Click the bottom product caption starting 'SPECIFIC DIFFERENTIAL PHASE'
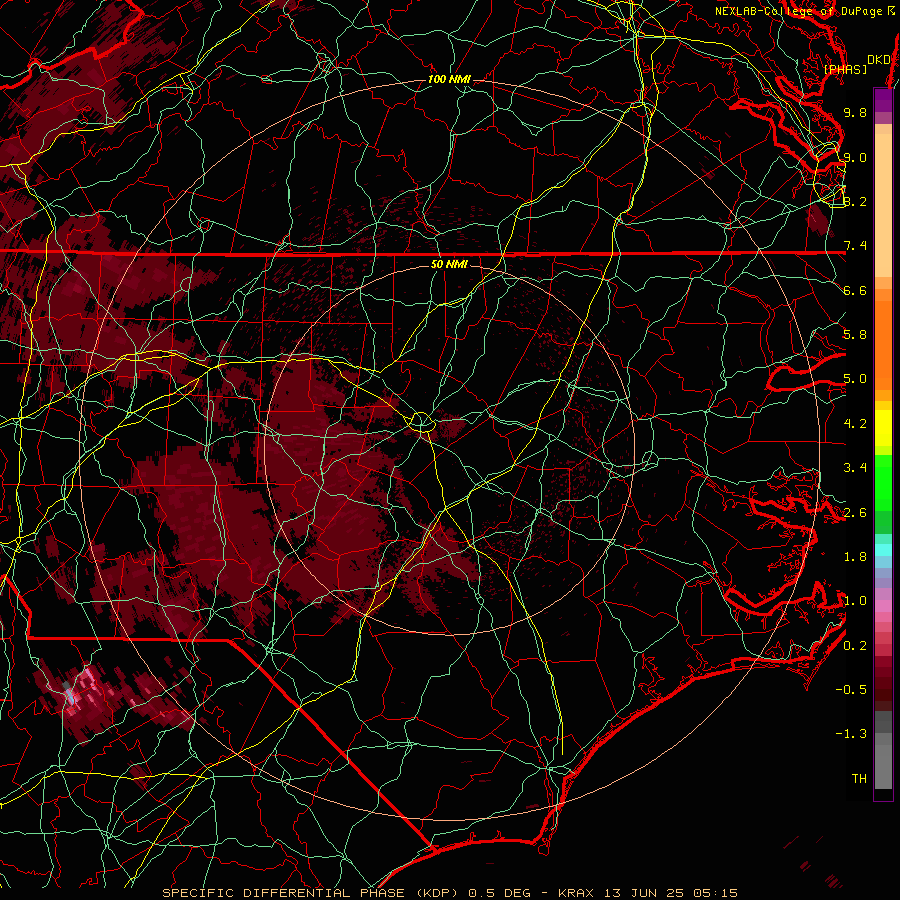This screenshot has width=900, height=900. pyautogui.click(x=449, y=893)
